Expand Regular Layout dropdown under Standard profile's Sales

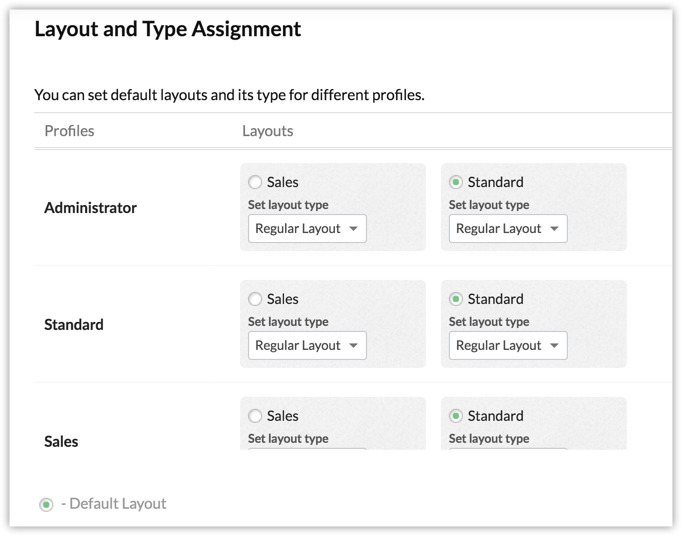[x=307, y=346]
